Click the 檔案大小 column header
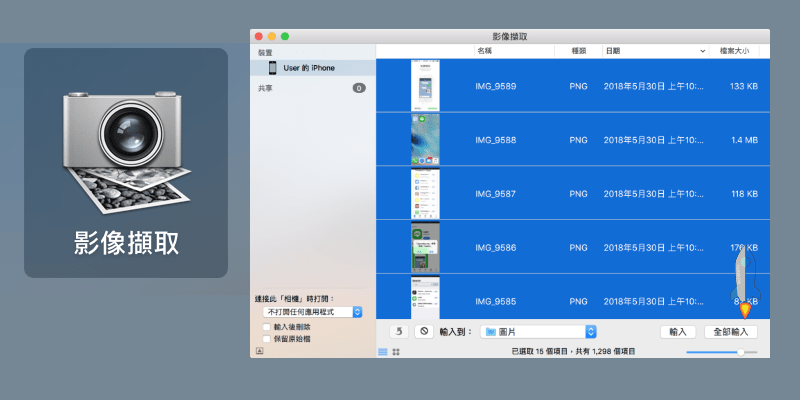Screen dimensions: 800x400 pos(735,50)
